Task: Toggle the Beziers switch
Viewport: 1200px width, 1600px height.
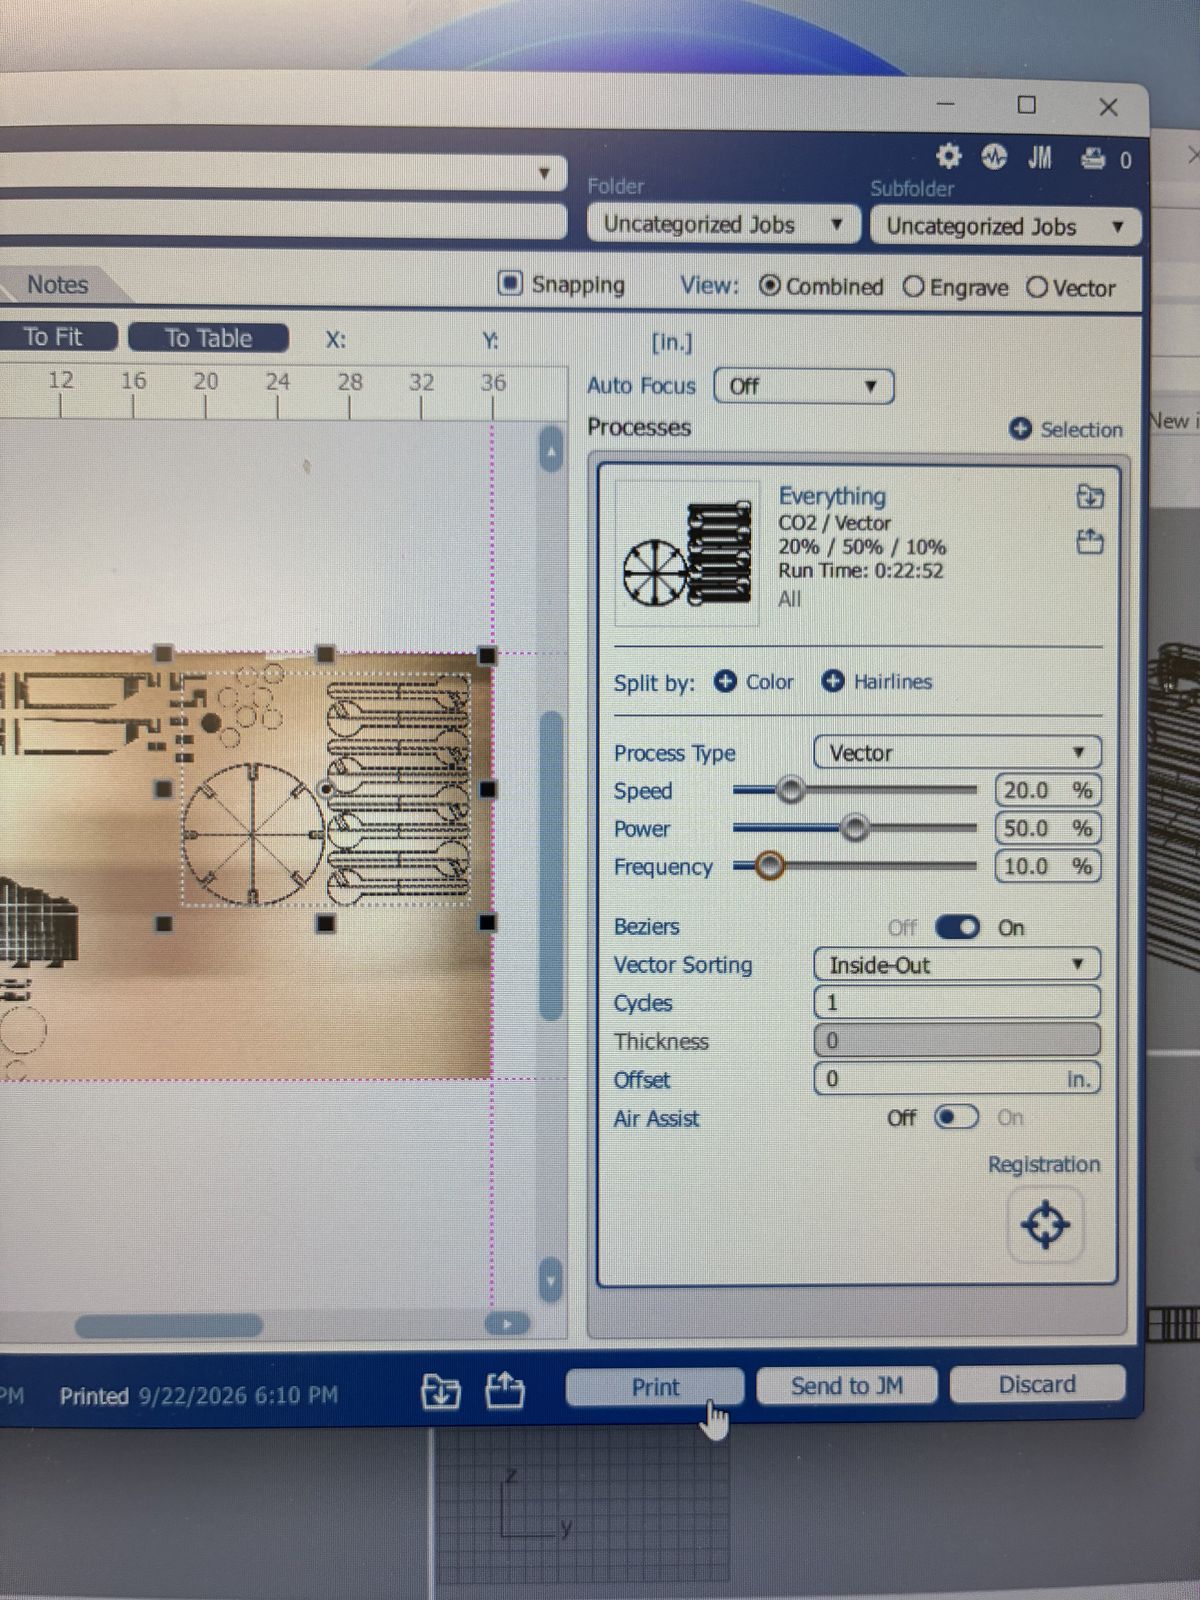Action: point(957,927)
